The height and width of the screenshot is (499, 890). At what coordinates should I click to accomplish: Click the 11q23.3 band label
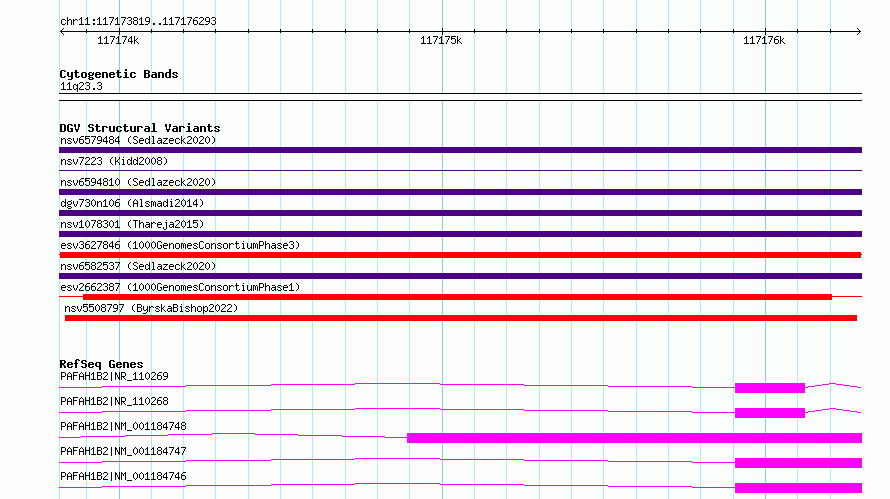pos(81,86)
